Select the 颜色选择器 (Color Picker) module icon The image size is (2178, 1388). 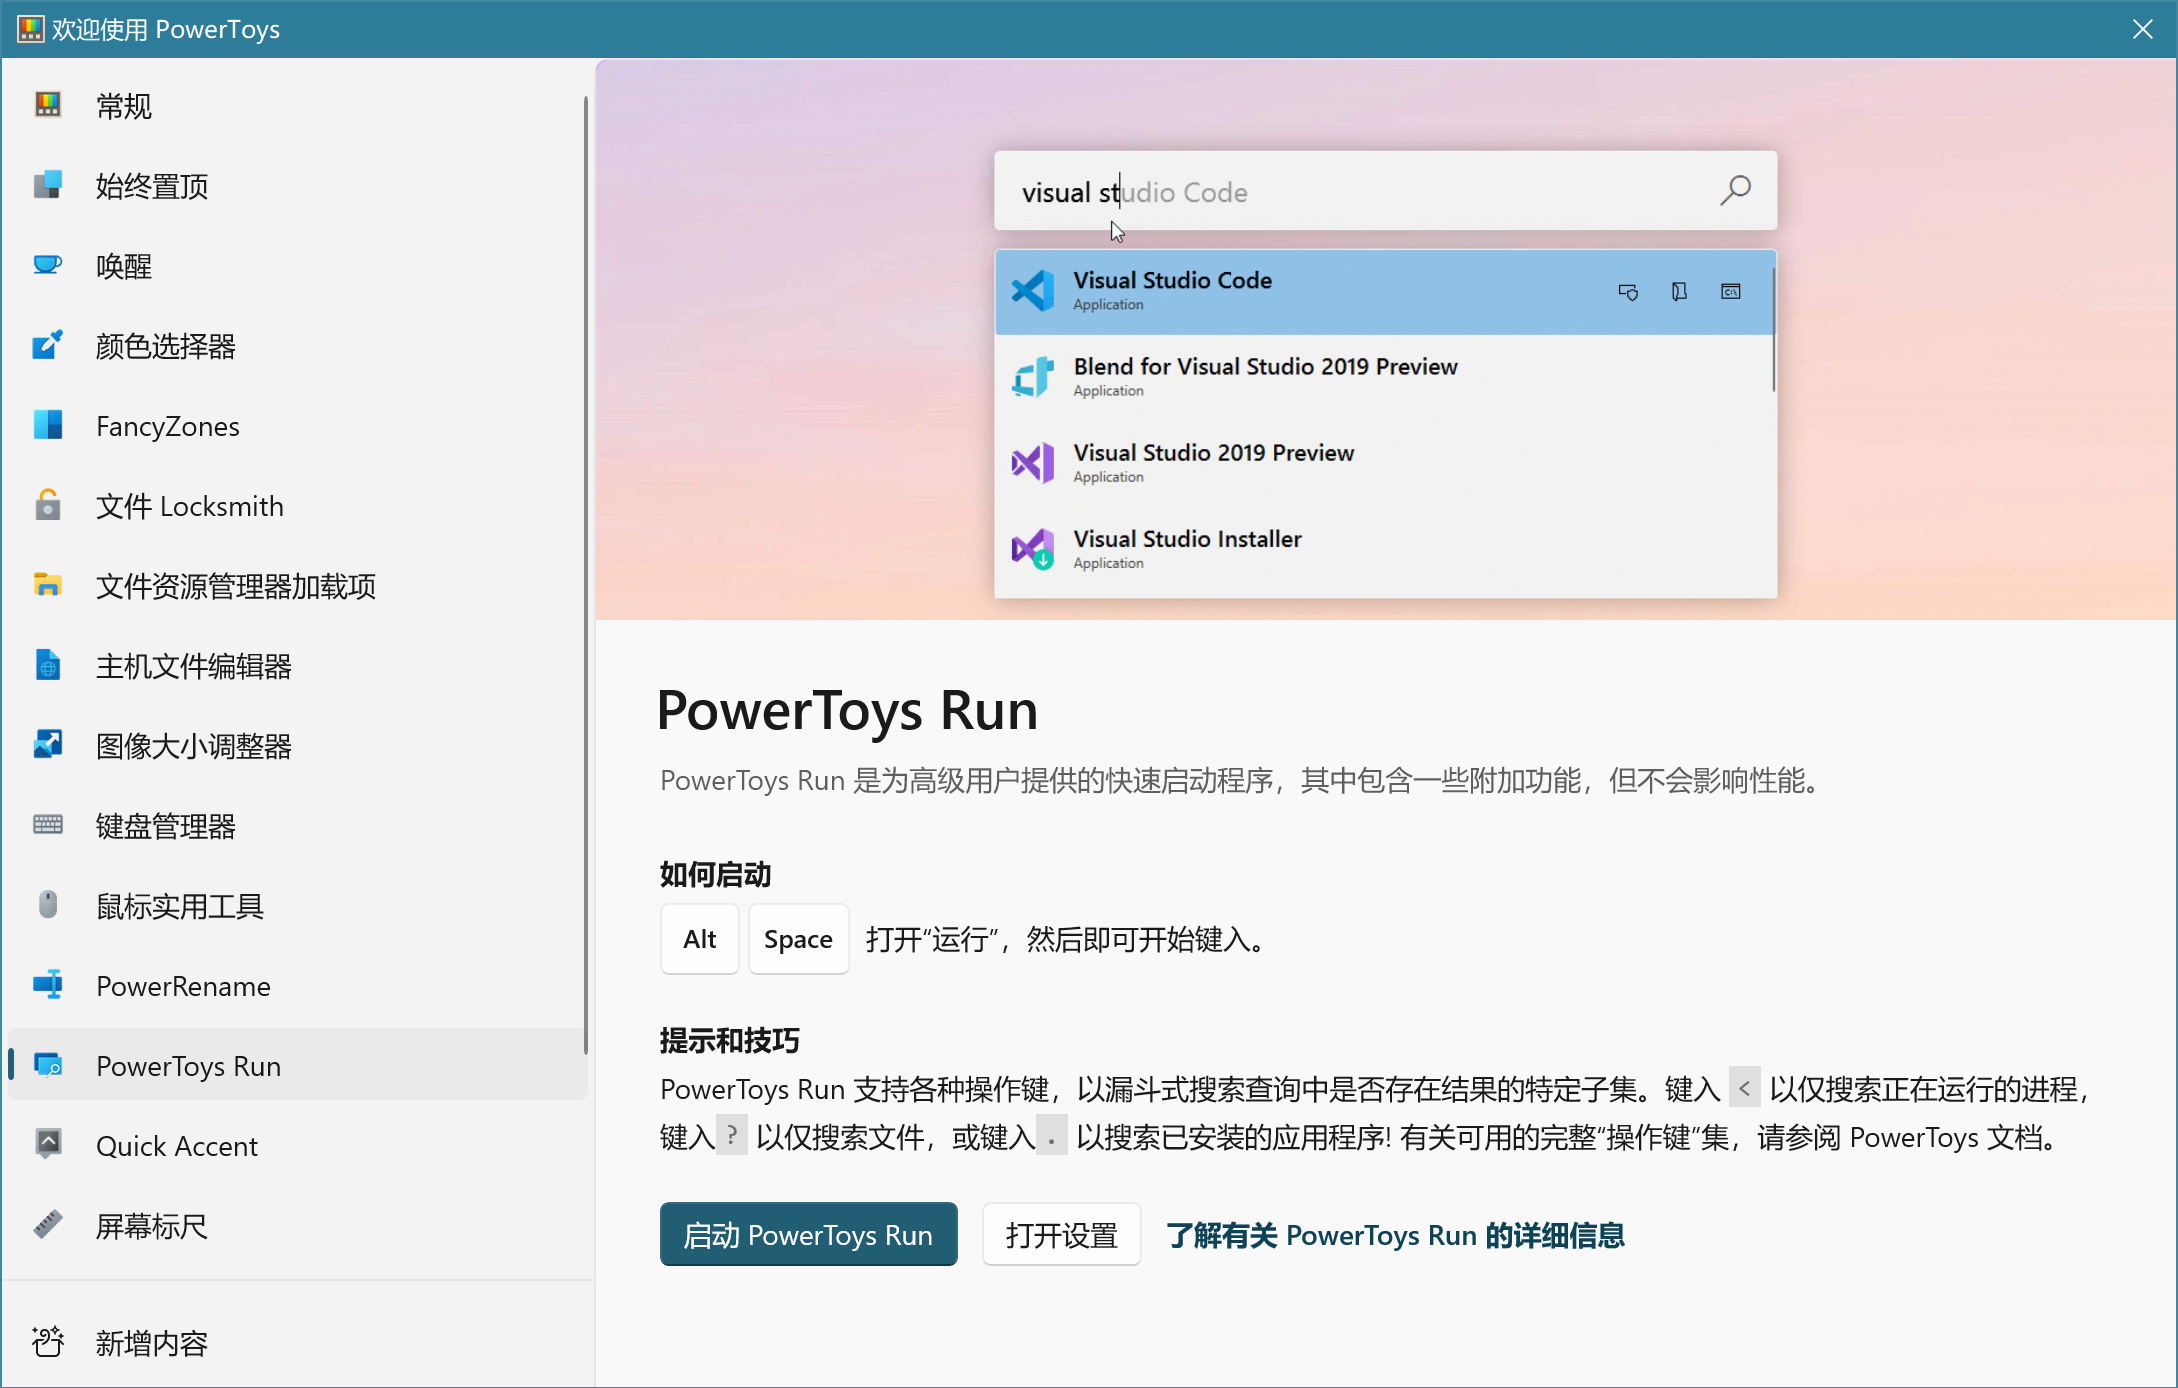(48, 345)
